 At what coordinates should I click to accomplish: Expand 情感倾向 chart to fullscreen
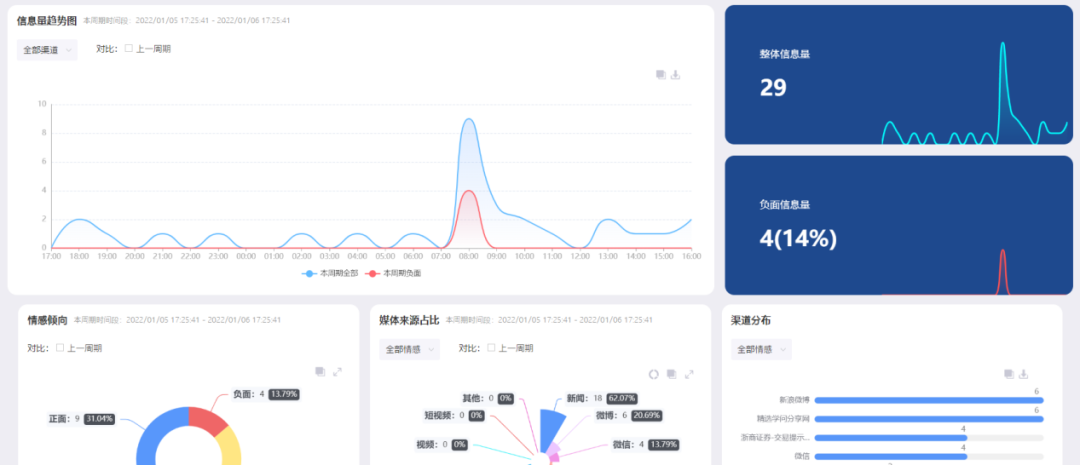337,371
